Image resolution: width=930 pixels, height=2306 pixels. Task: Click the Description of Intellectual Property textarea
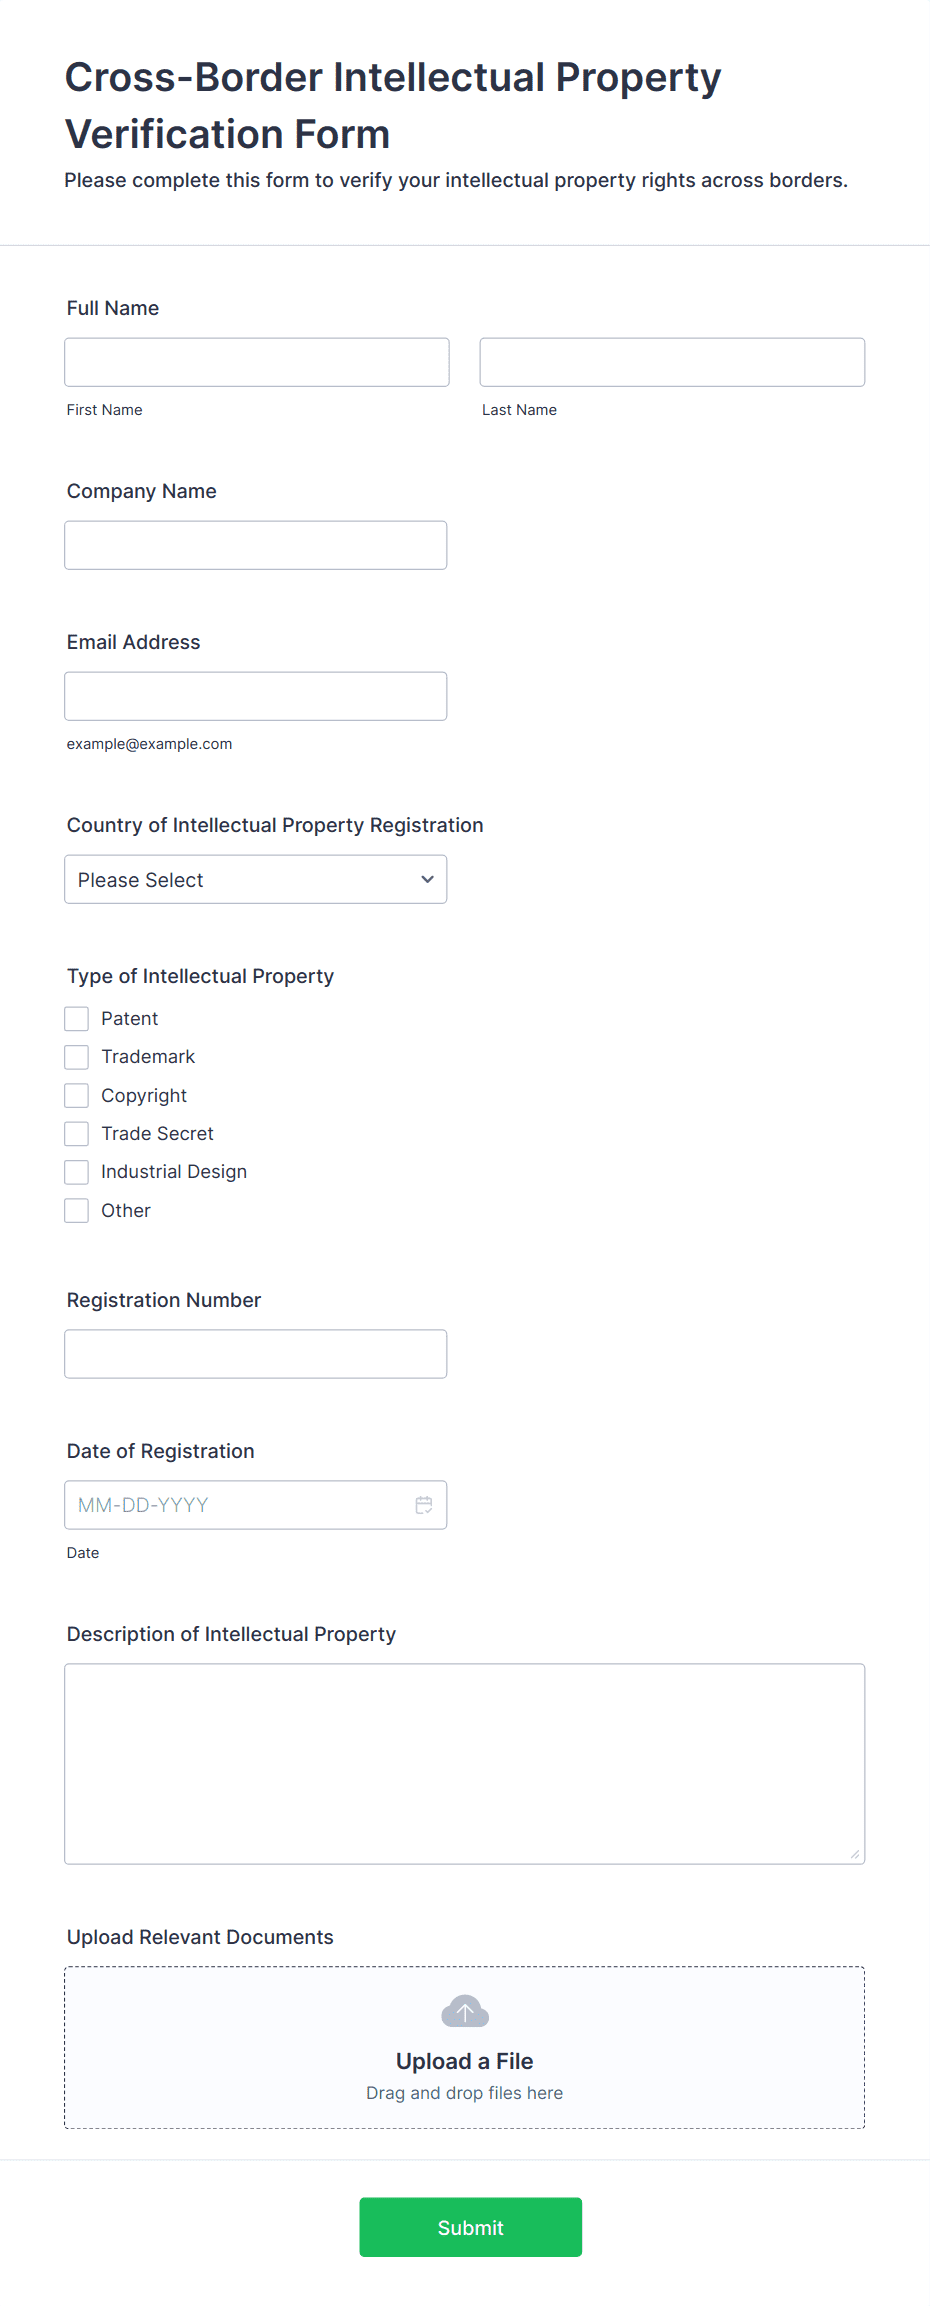click(465, 1764)
